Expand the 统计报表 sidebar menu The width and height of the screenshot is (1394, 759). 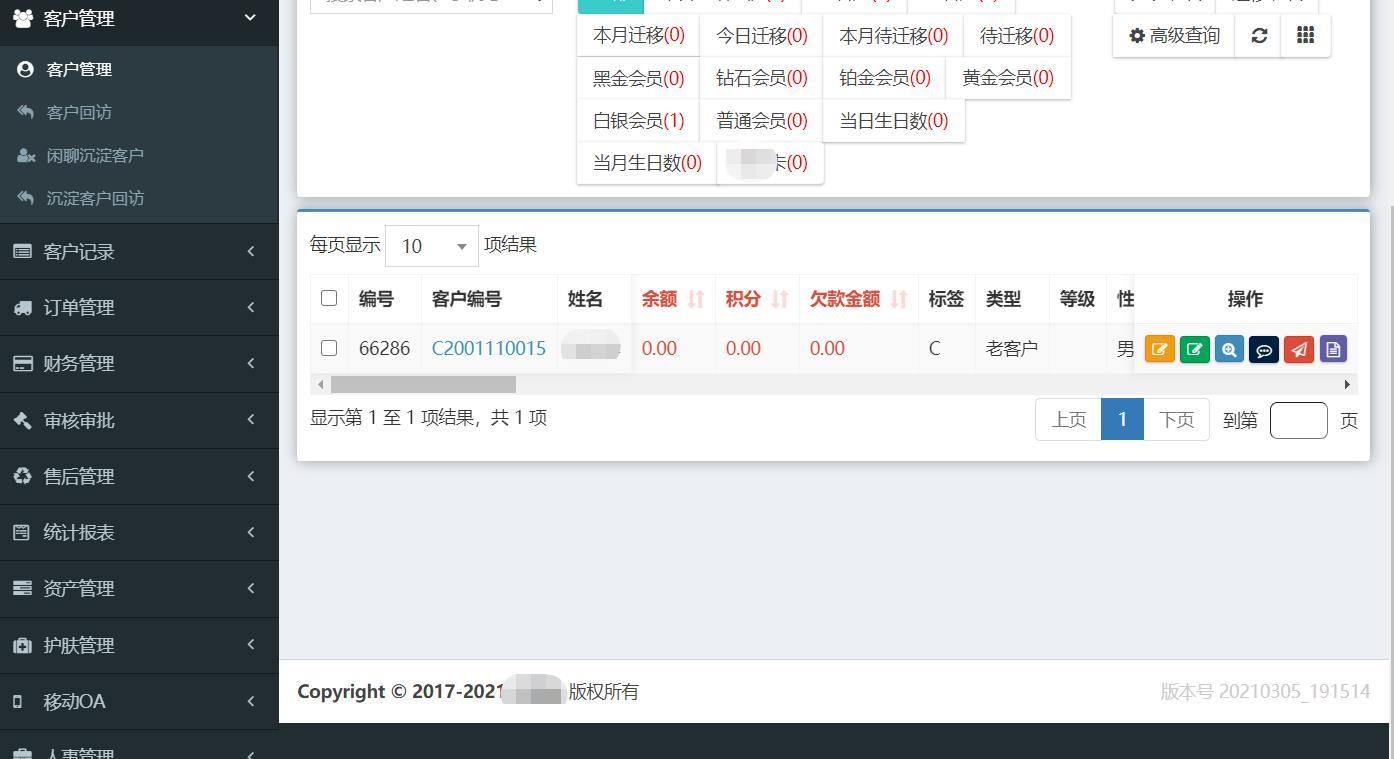click(x=139, y=533)
